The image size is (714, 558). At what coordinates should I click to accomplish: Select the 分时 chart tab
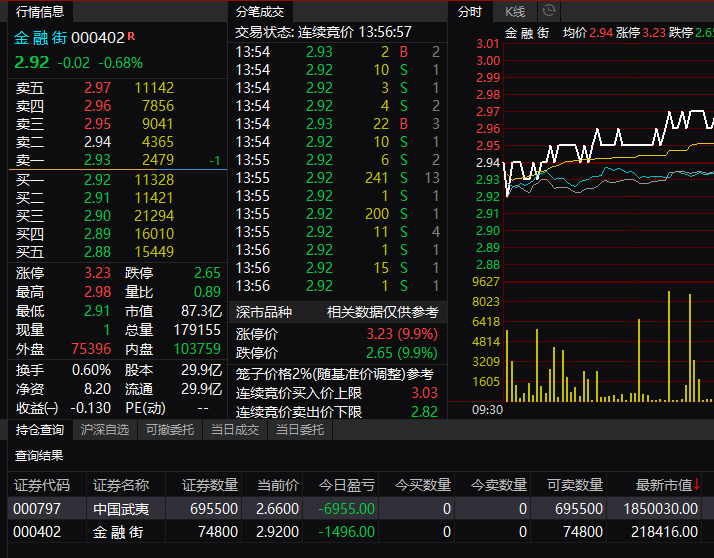[469, 12]
